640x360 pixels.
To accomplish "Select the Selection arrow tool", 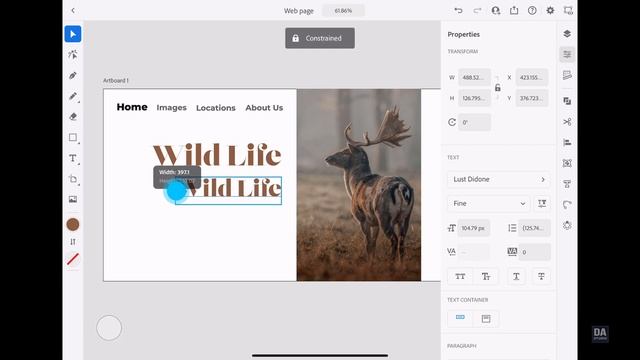I will point(73,34).
